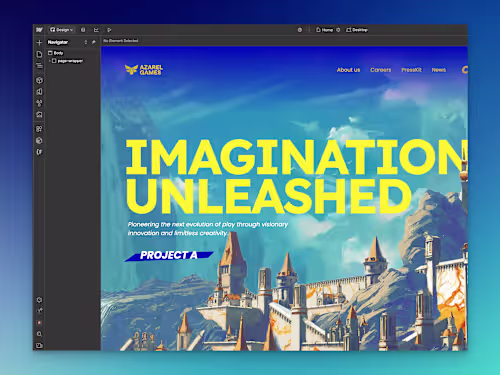The image size is (500, 375).
Task: Click the Webflow logo menu icon
Action: click(39, 30)
